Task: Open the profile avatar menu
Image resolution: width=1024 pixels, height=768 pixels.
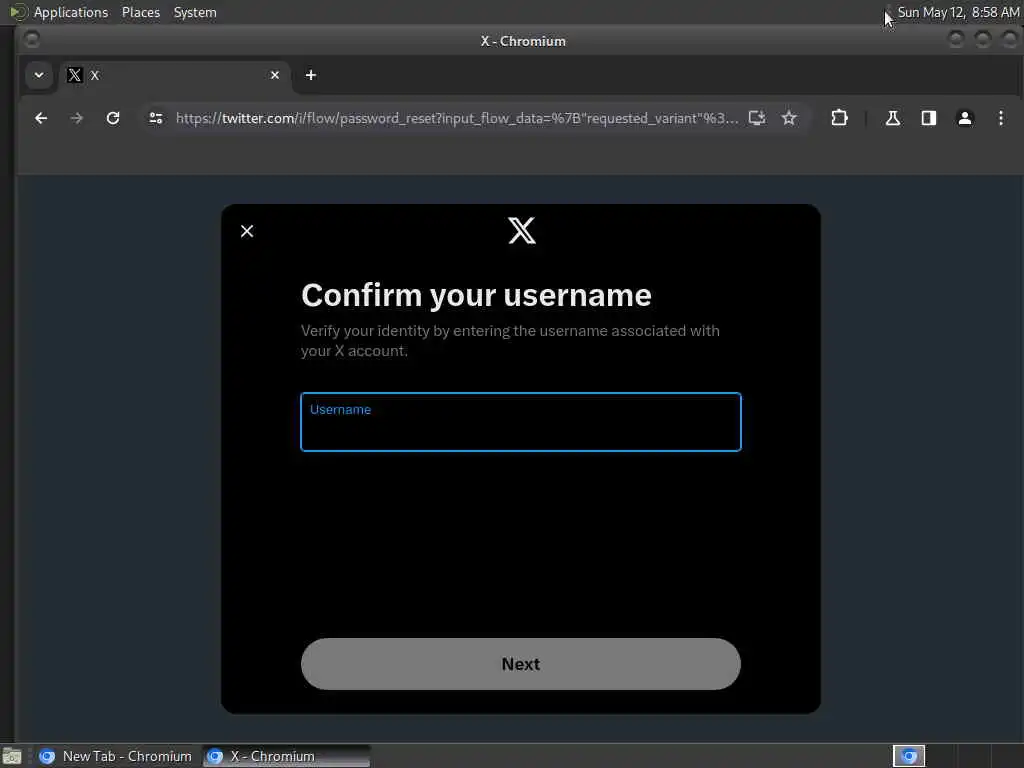Action: click(x=965, y=118)
